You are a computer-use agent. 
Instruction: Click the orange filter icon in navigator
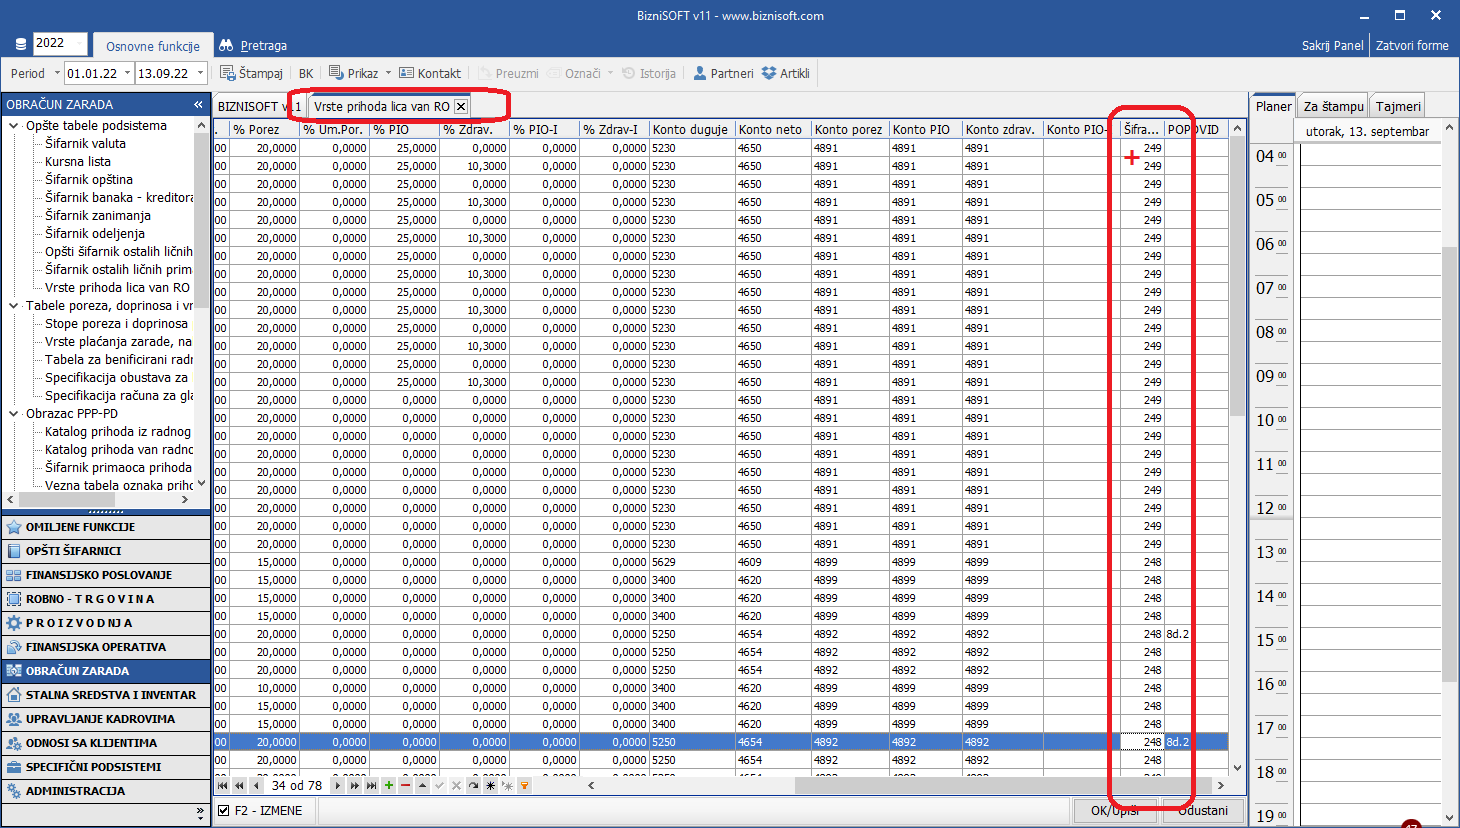pyautogui.click(x=524, y=786)
